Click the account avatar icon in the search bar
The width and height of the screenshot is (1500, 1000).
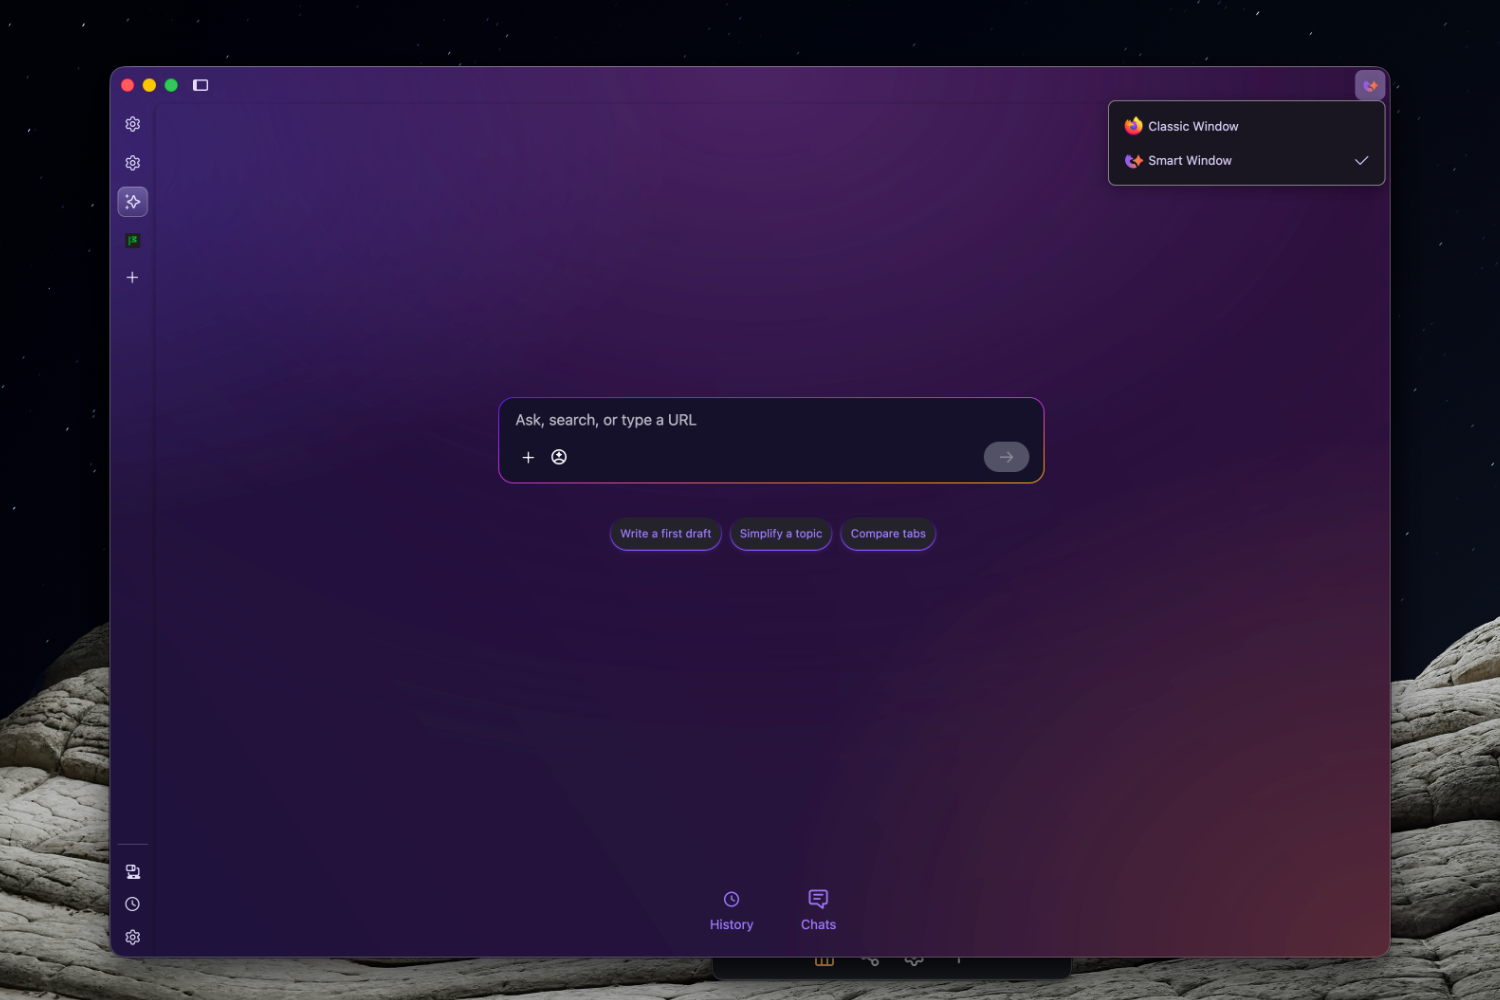[x=559, y=457]
